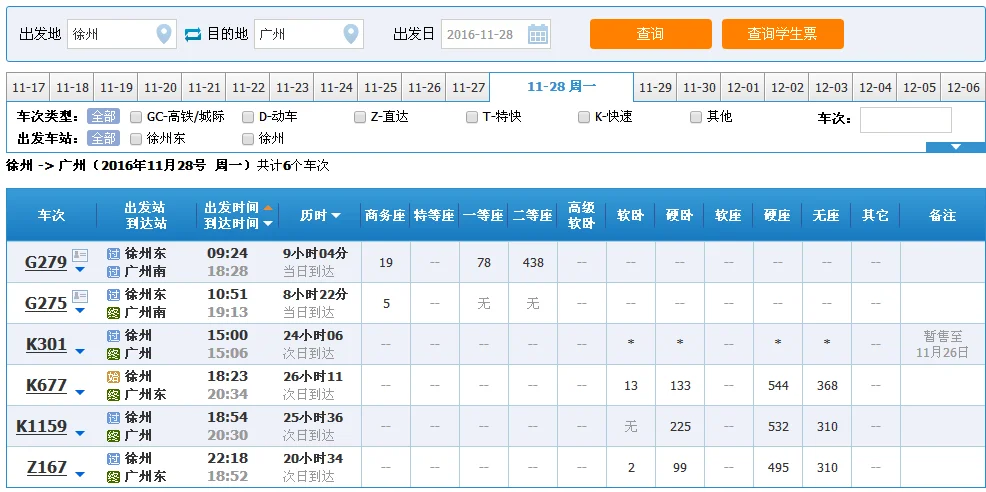Click the 目的地 input field with 广州
986x492 pixels.
[309, 34]
